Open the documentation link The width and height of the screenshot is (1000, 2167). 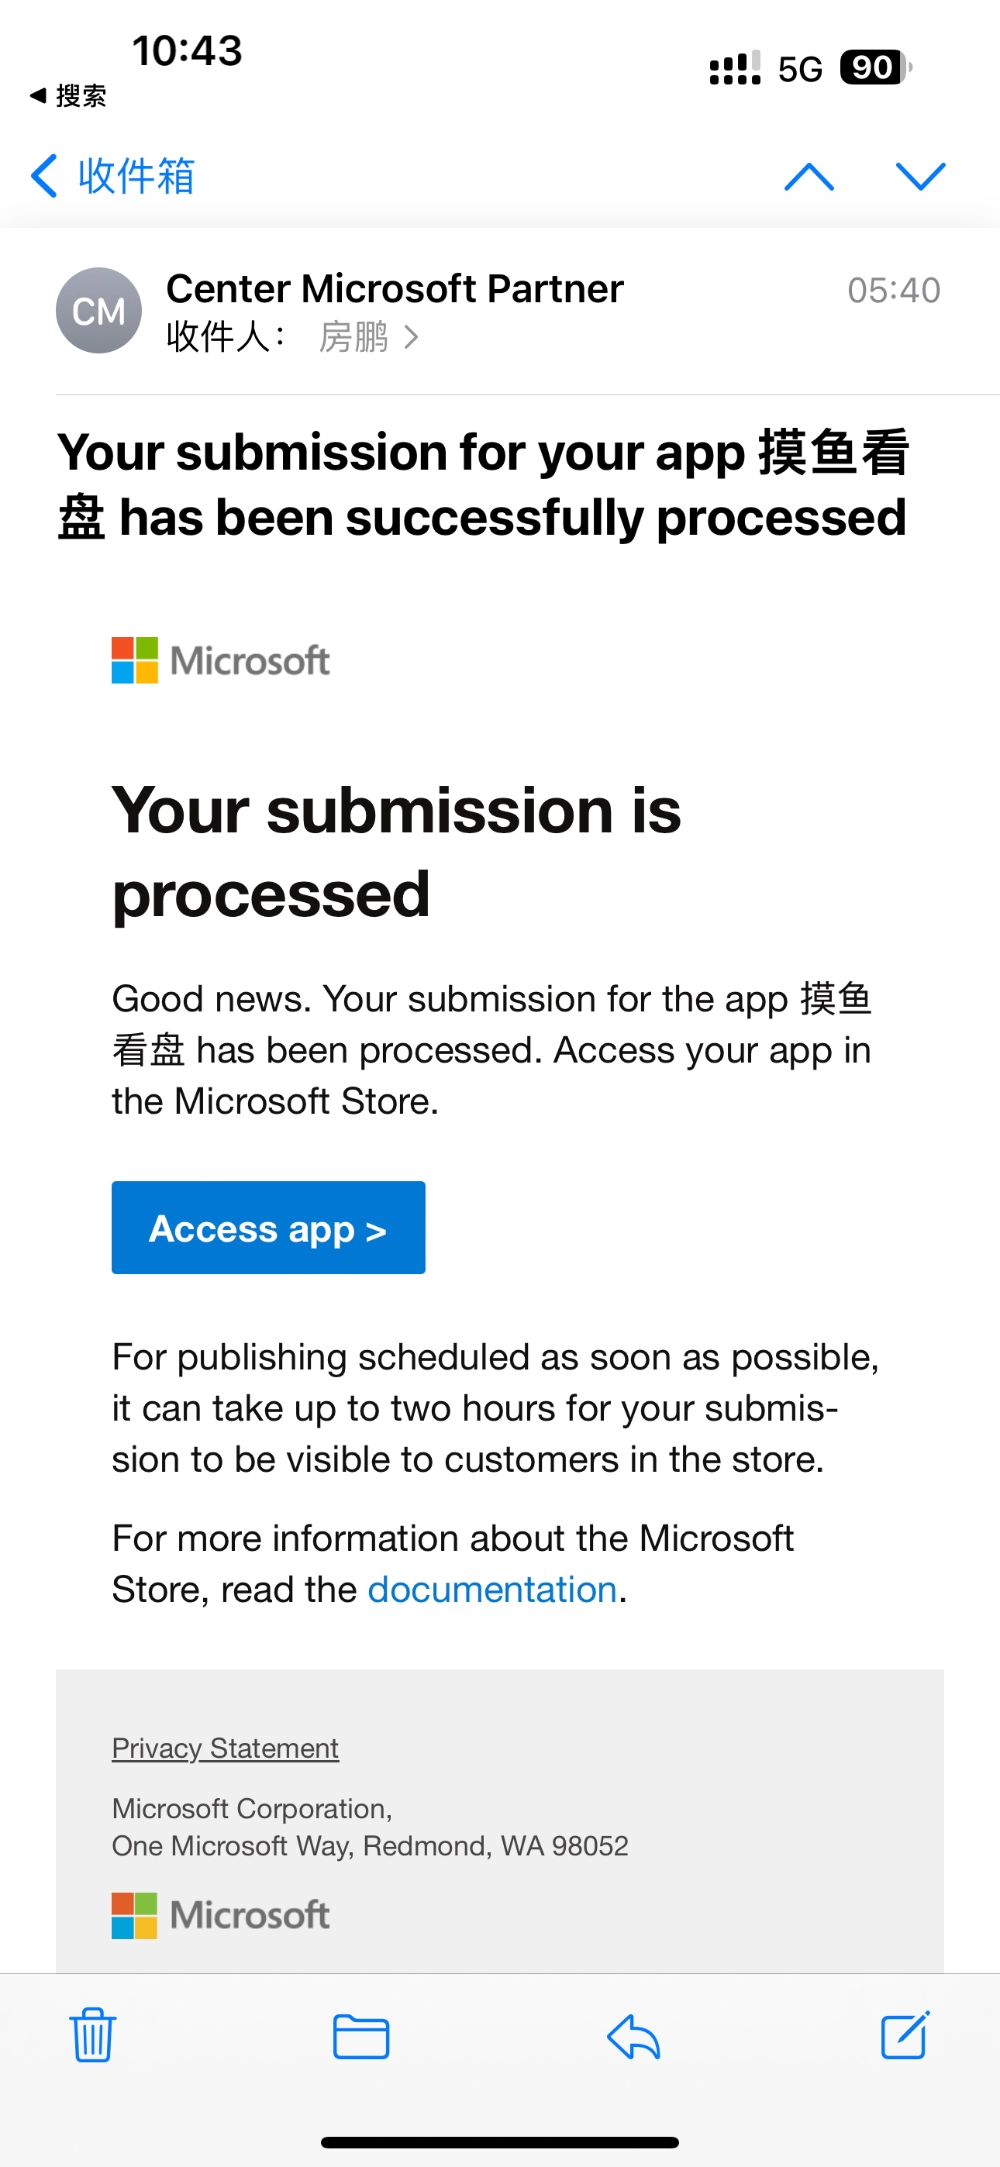[492, 1589]
